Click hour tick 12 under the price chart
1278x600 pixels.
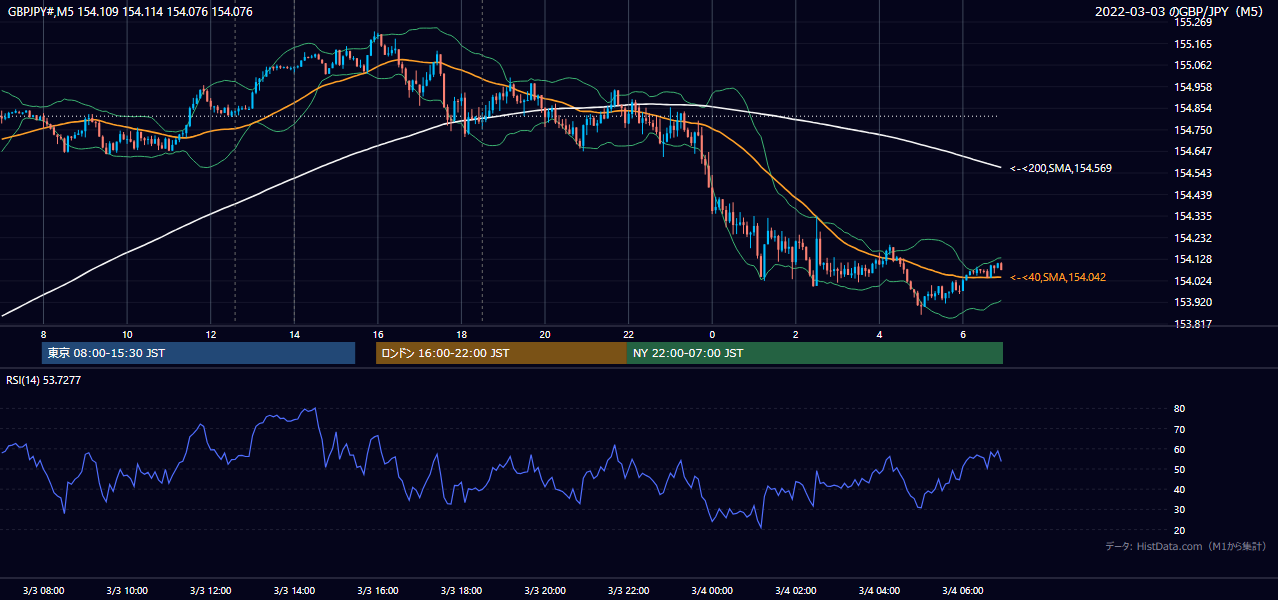[210, 333]
